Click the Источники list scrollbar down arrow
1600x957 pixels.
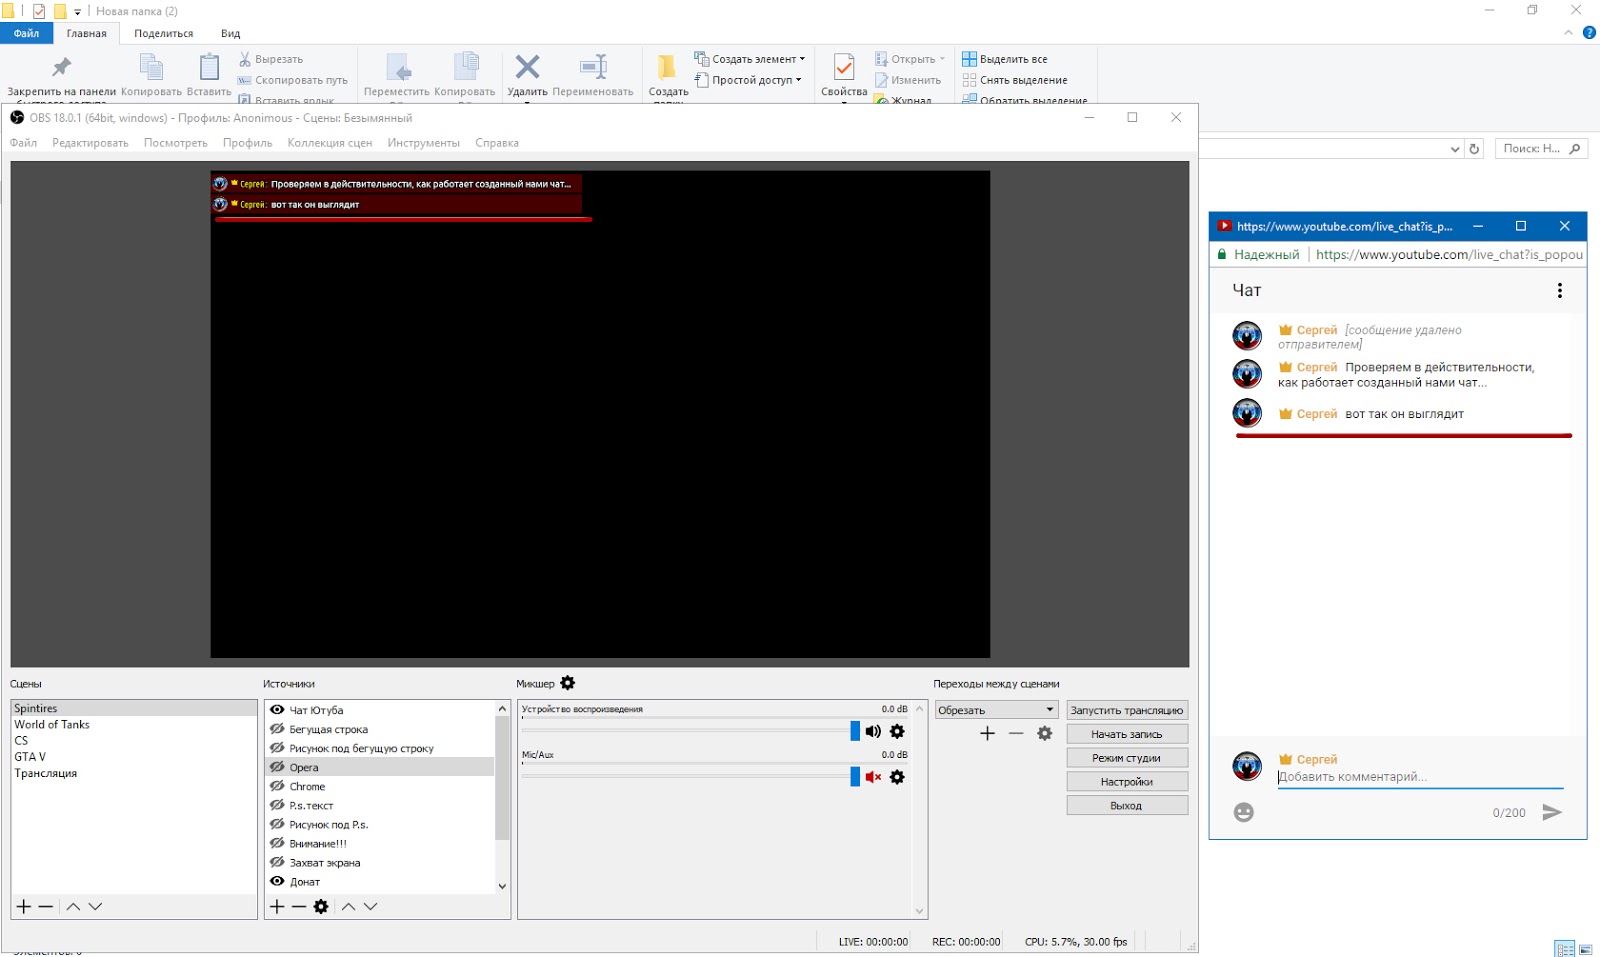click(502, 886)
